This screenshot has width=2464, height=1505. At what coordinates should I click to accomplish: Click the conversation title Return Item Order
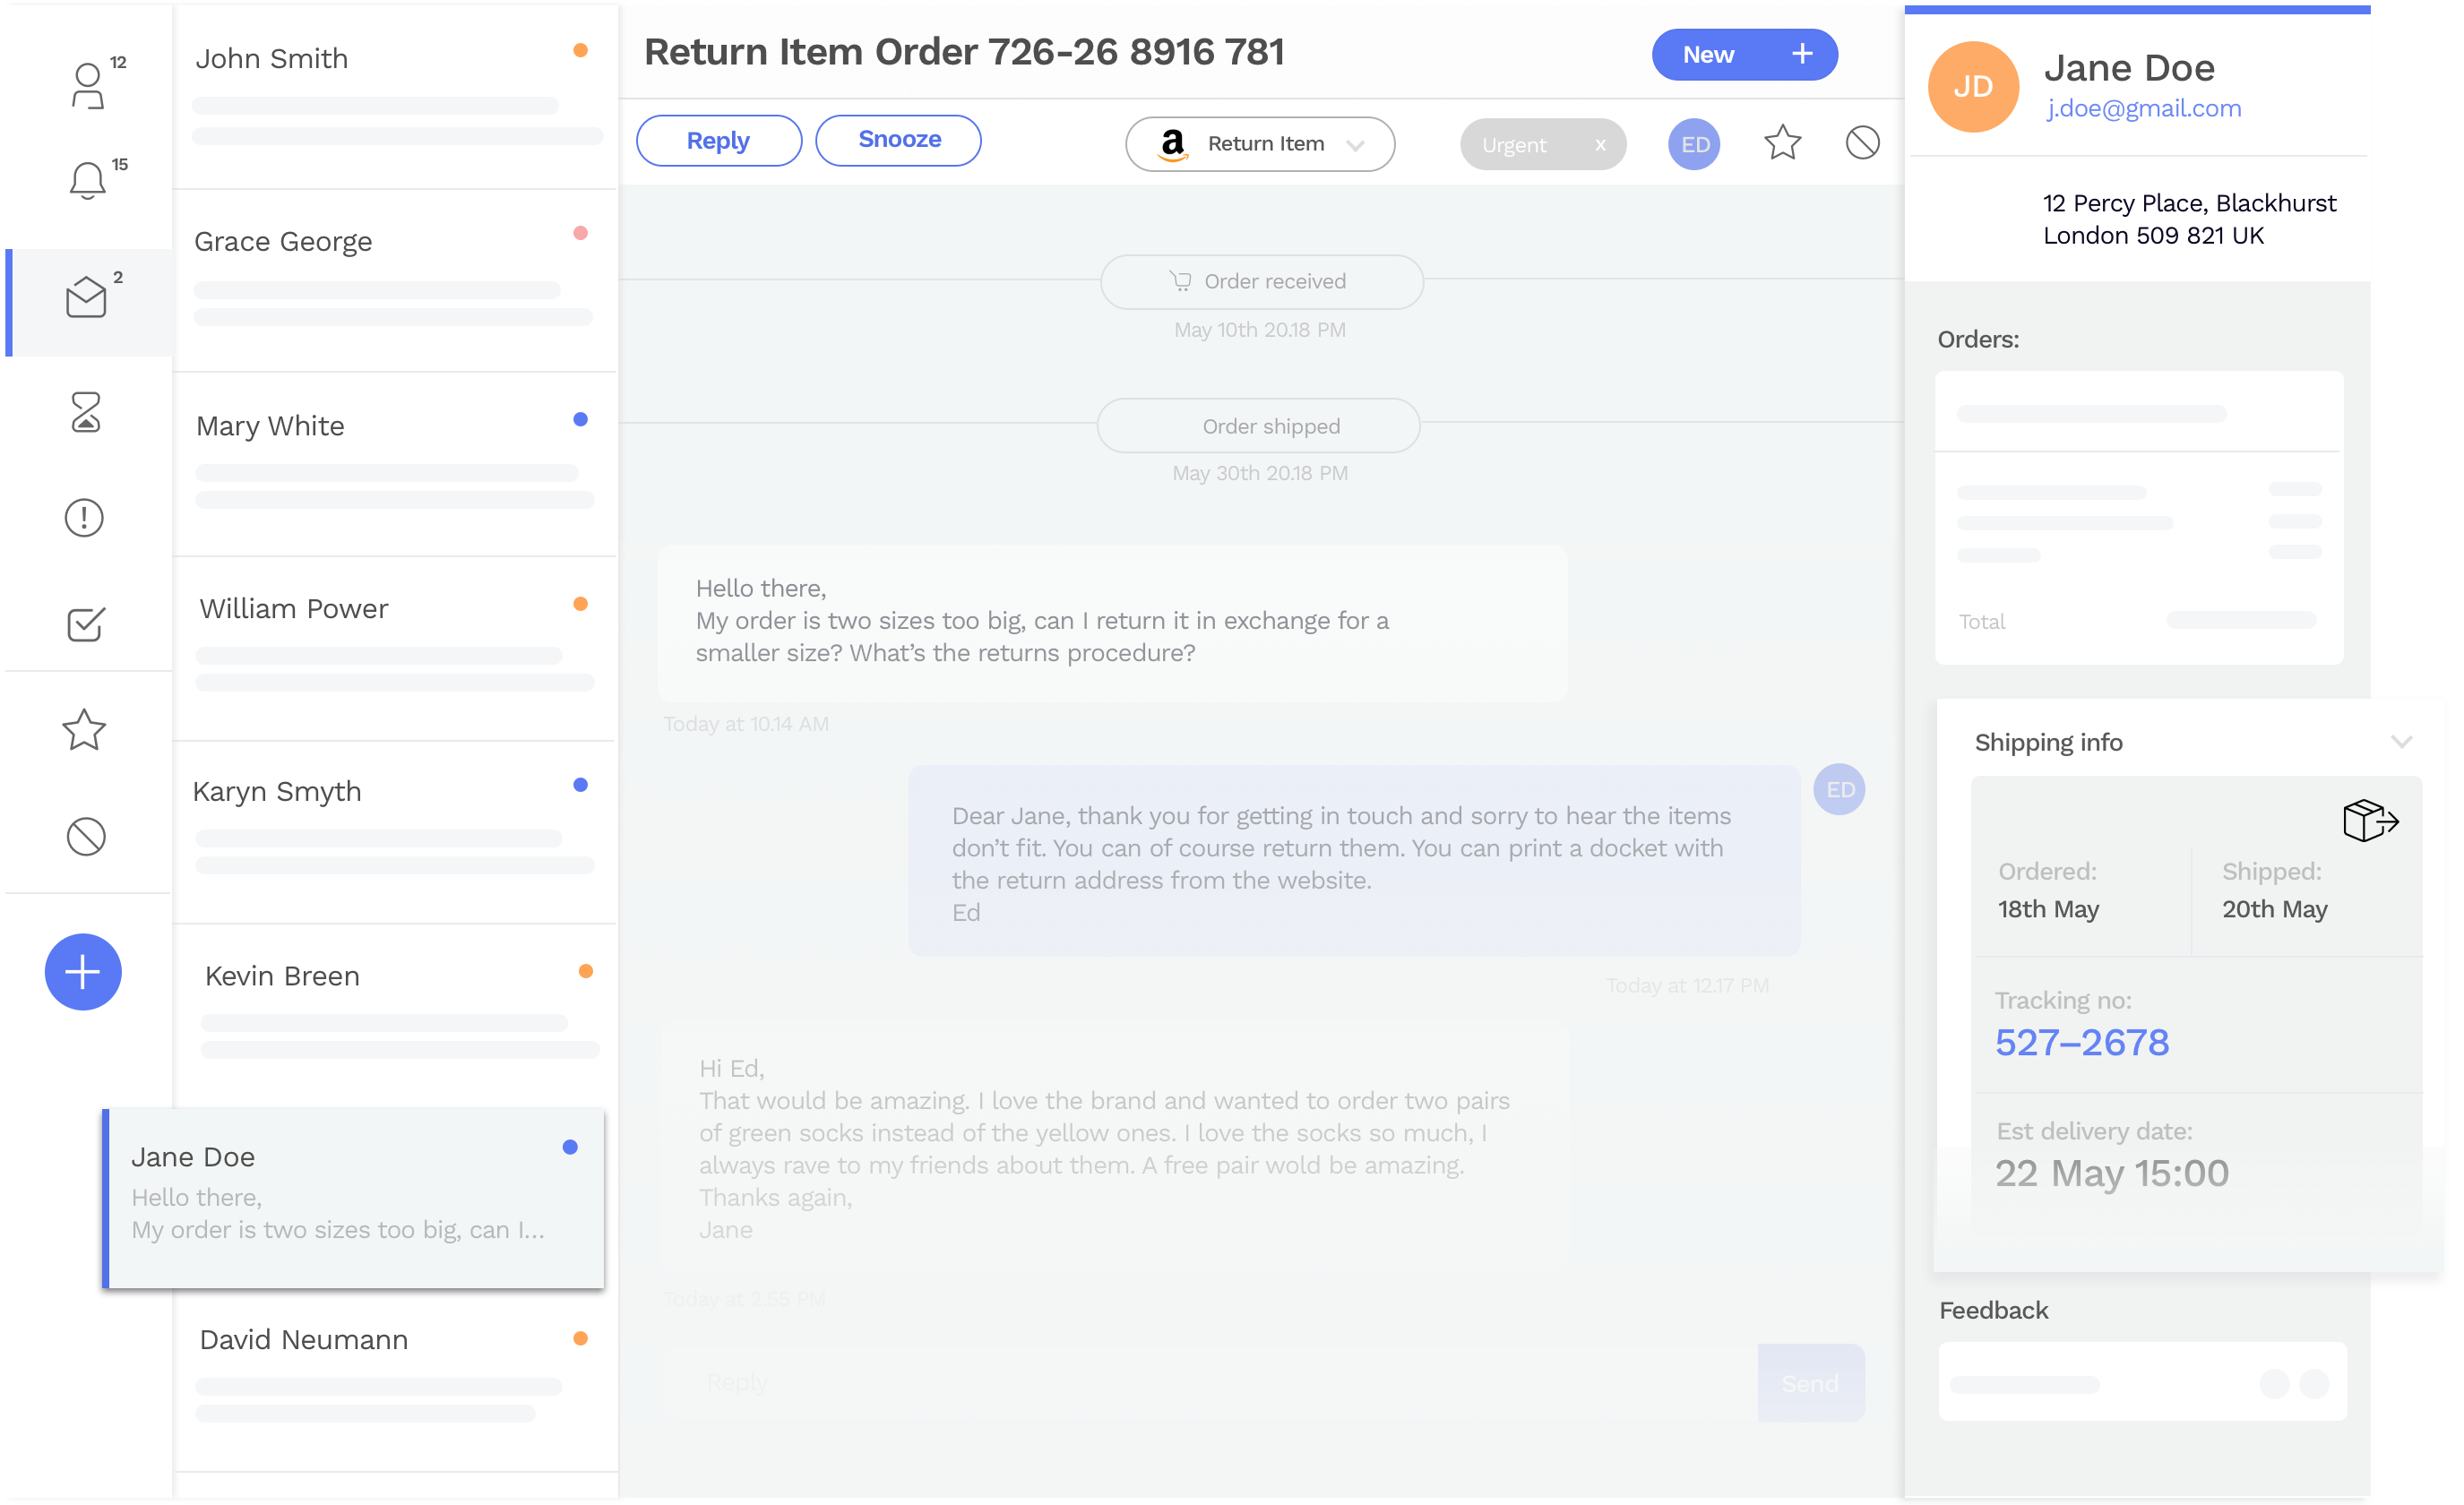(965, 52)
